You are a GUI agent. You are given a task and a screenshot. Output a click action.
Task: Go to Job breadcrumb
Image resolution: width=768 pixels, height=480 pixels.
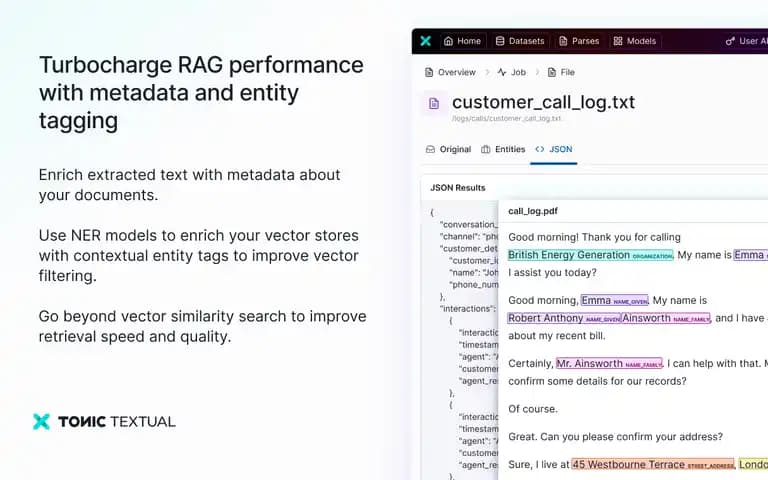point(511,72)
